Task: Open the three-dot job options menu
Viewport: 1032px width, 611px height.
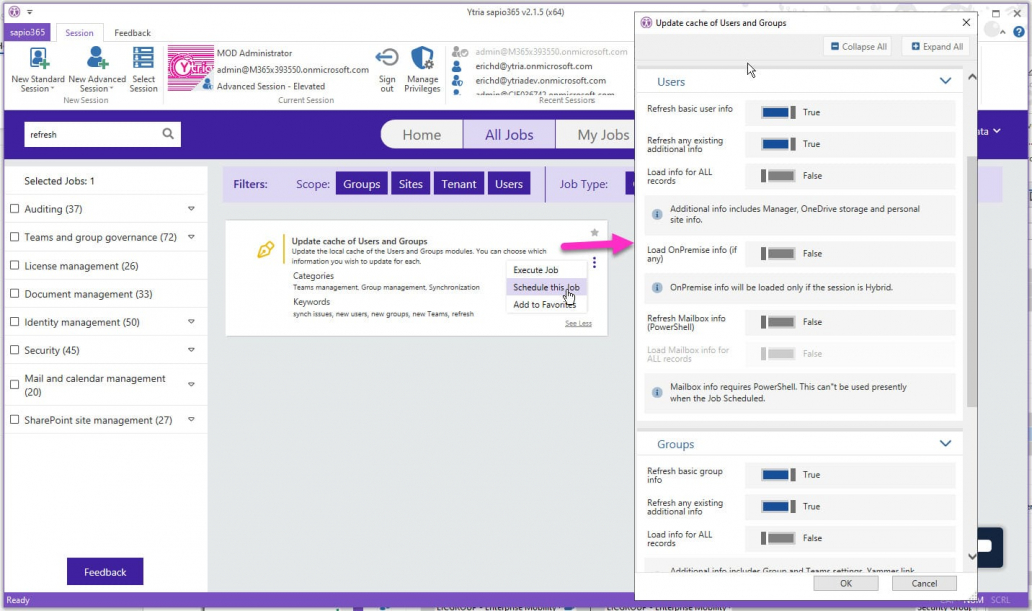Action: pos(594,263)
